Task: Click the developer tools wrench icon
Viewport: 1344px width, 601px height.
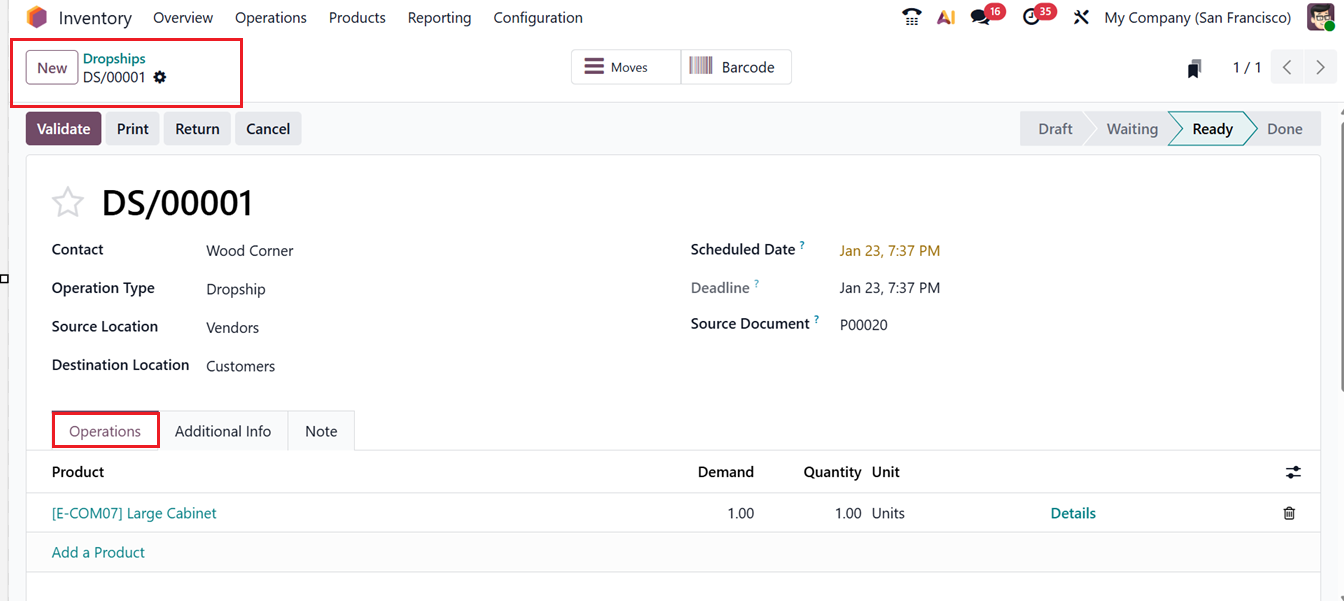Action: tap(1081, 17)
